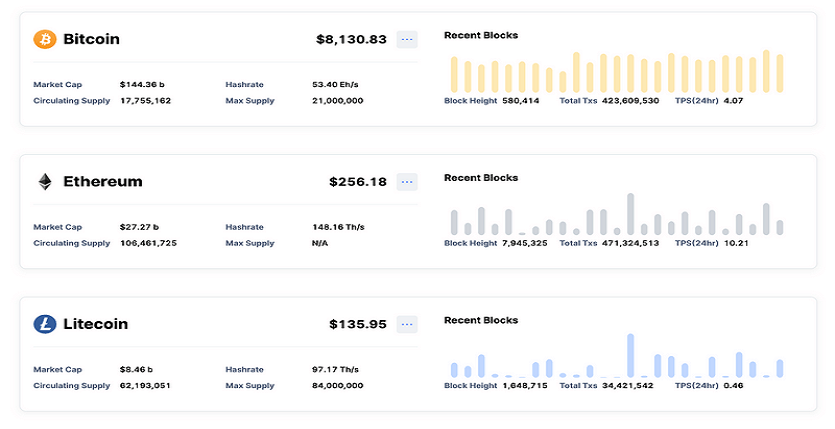Click Ethereum market cap value $27.27 b

coord(139,227)
